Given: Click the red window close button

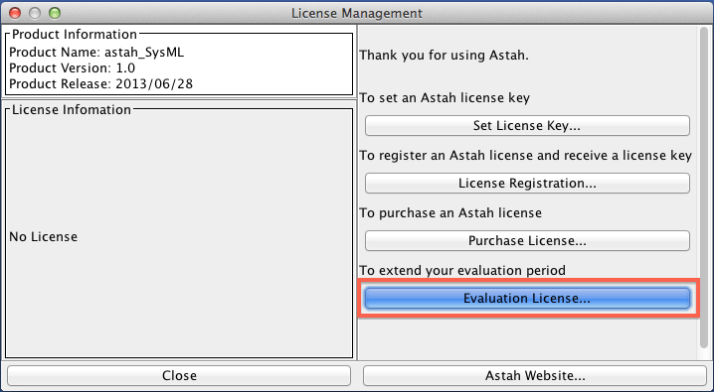Looking at the screenshot, I should 15,13.
